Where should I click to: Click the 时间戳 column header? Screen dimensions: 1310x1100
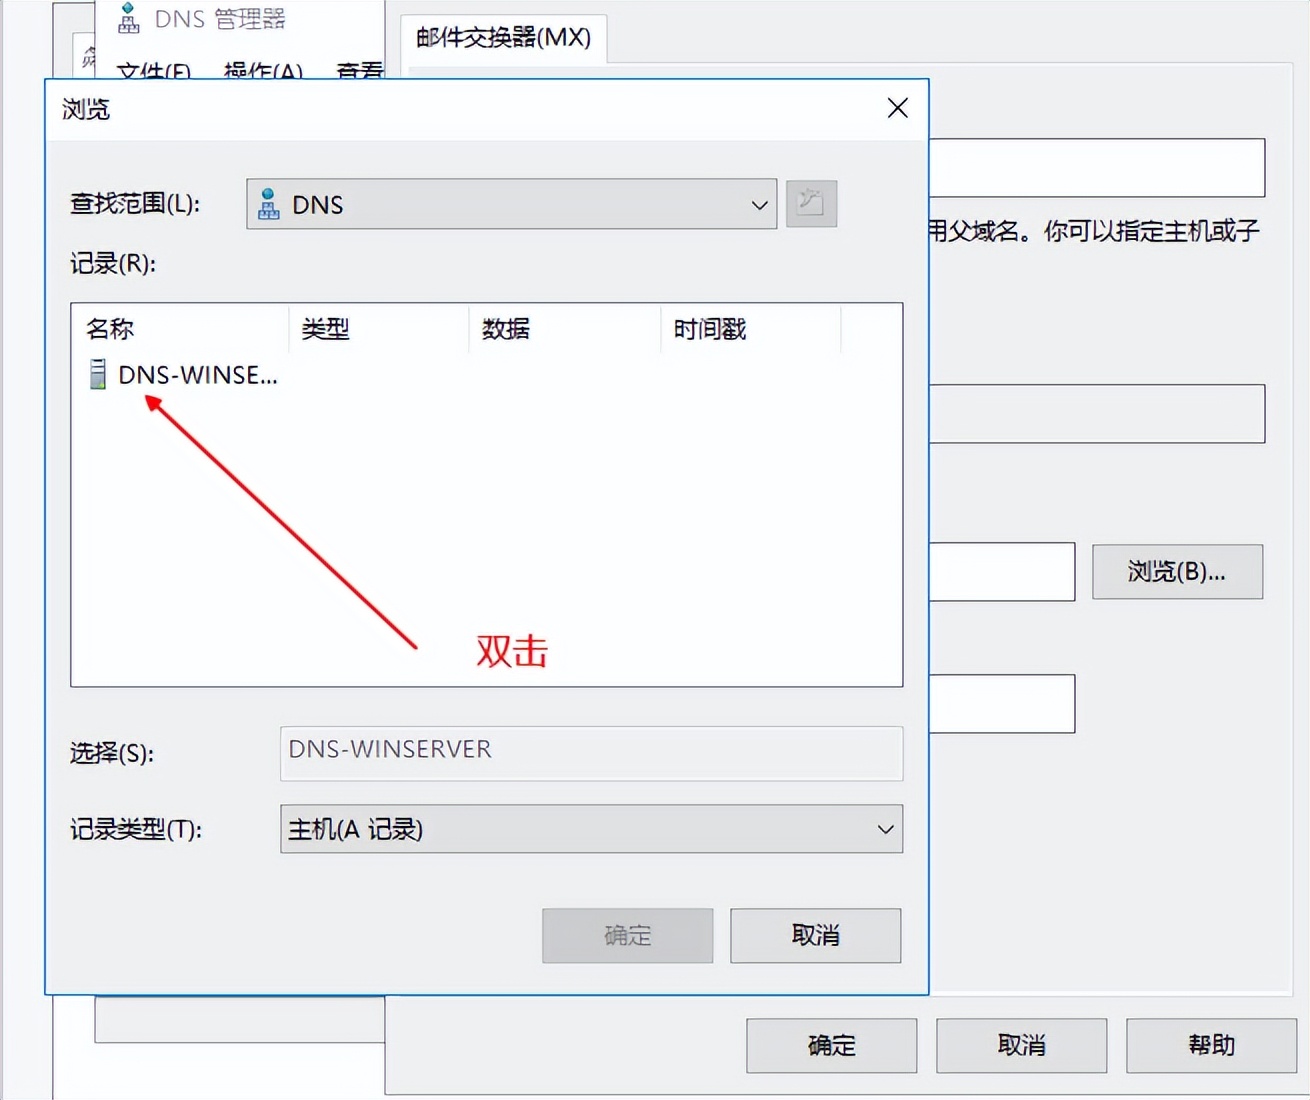coord(708,328)
